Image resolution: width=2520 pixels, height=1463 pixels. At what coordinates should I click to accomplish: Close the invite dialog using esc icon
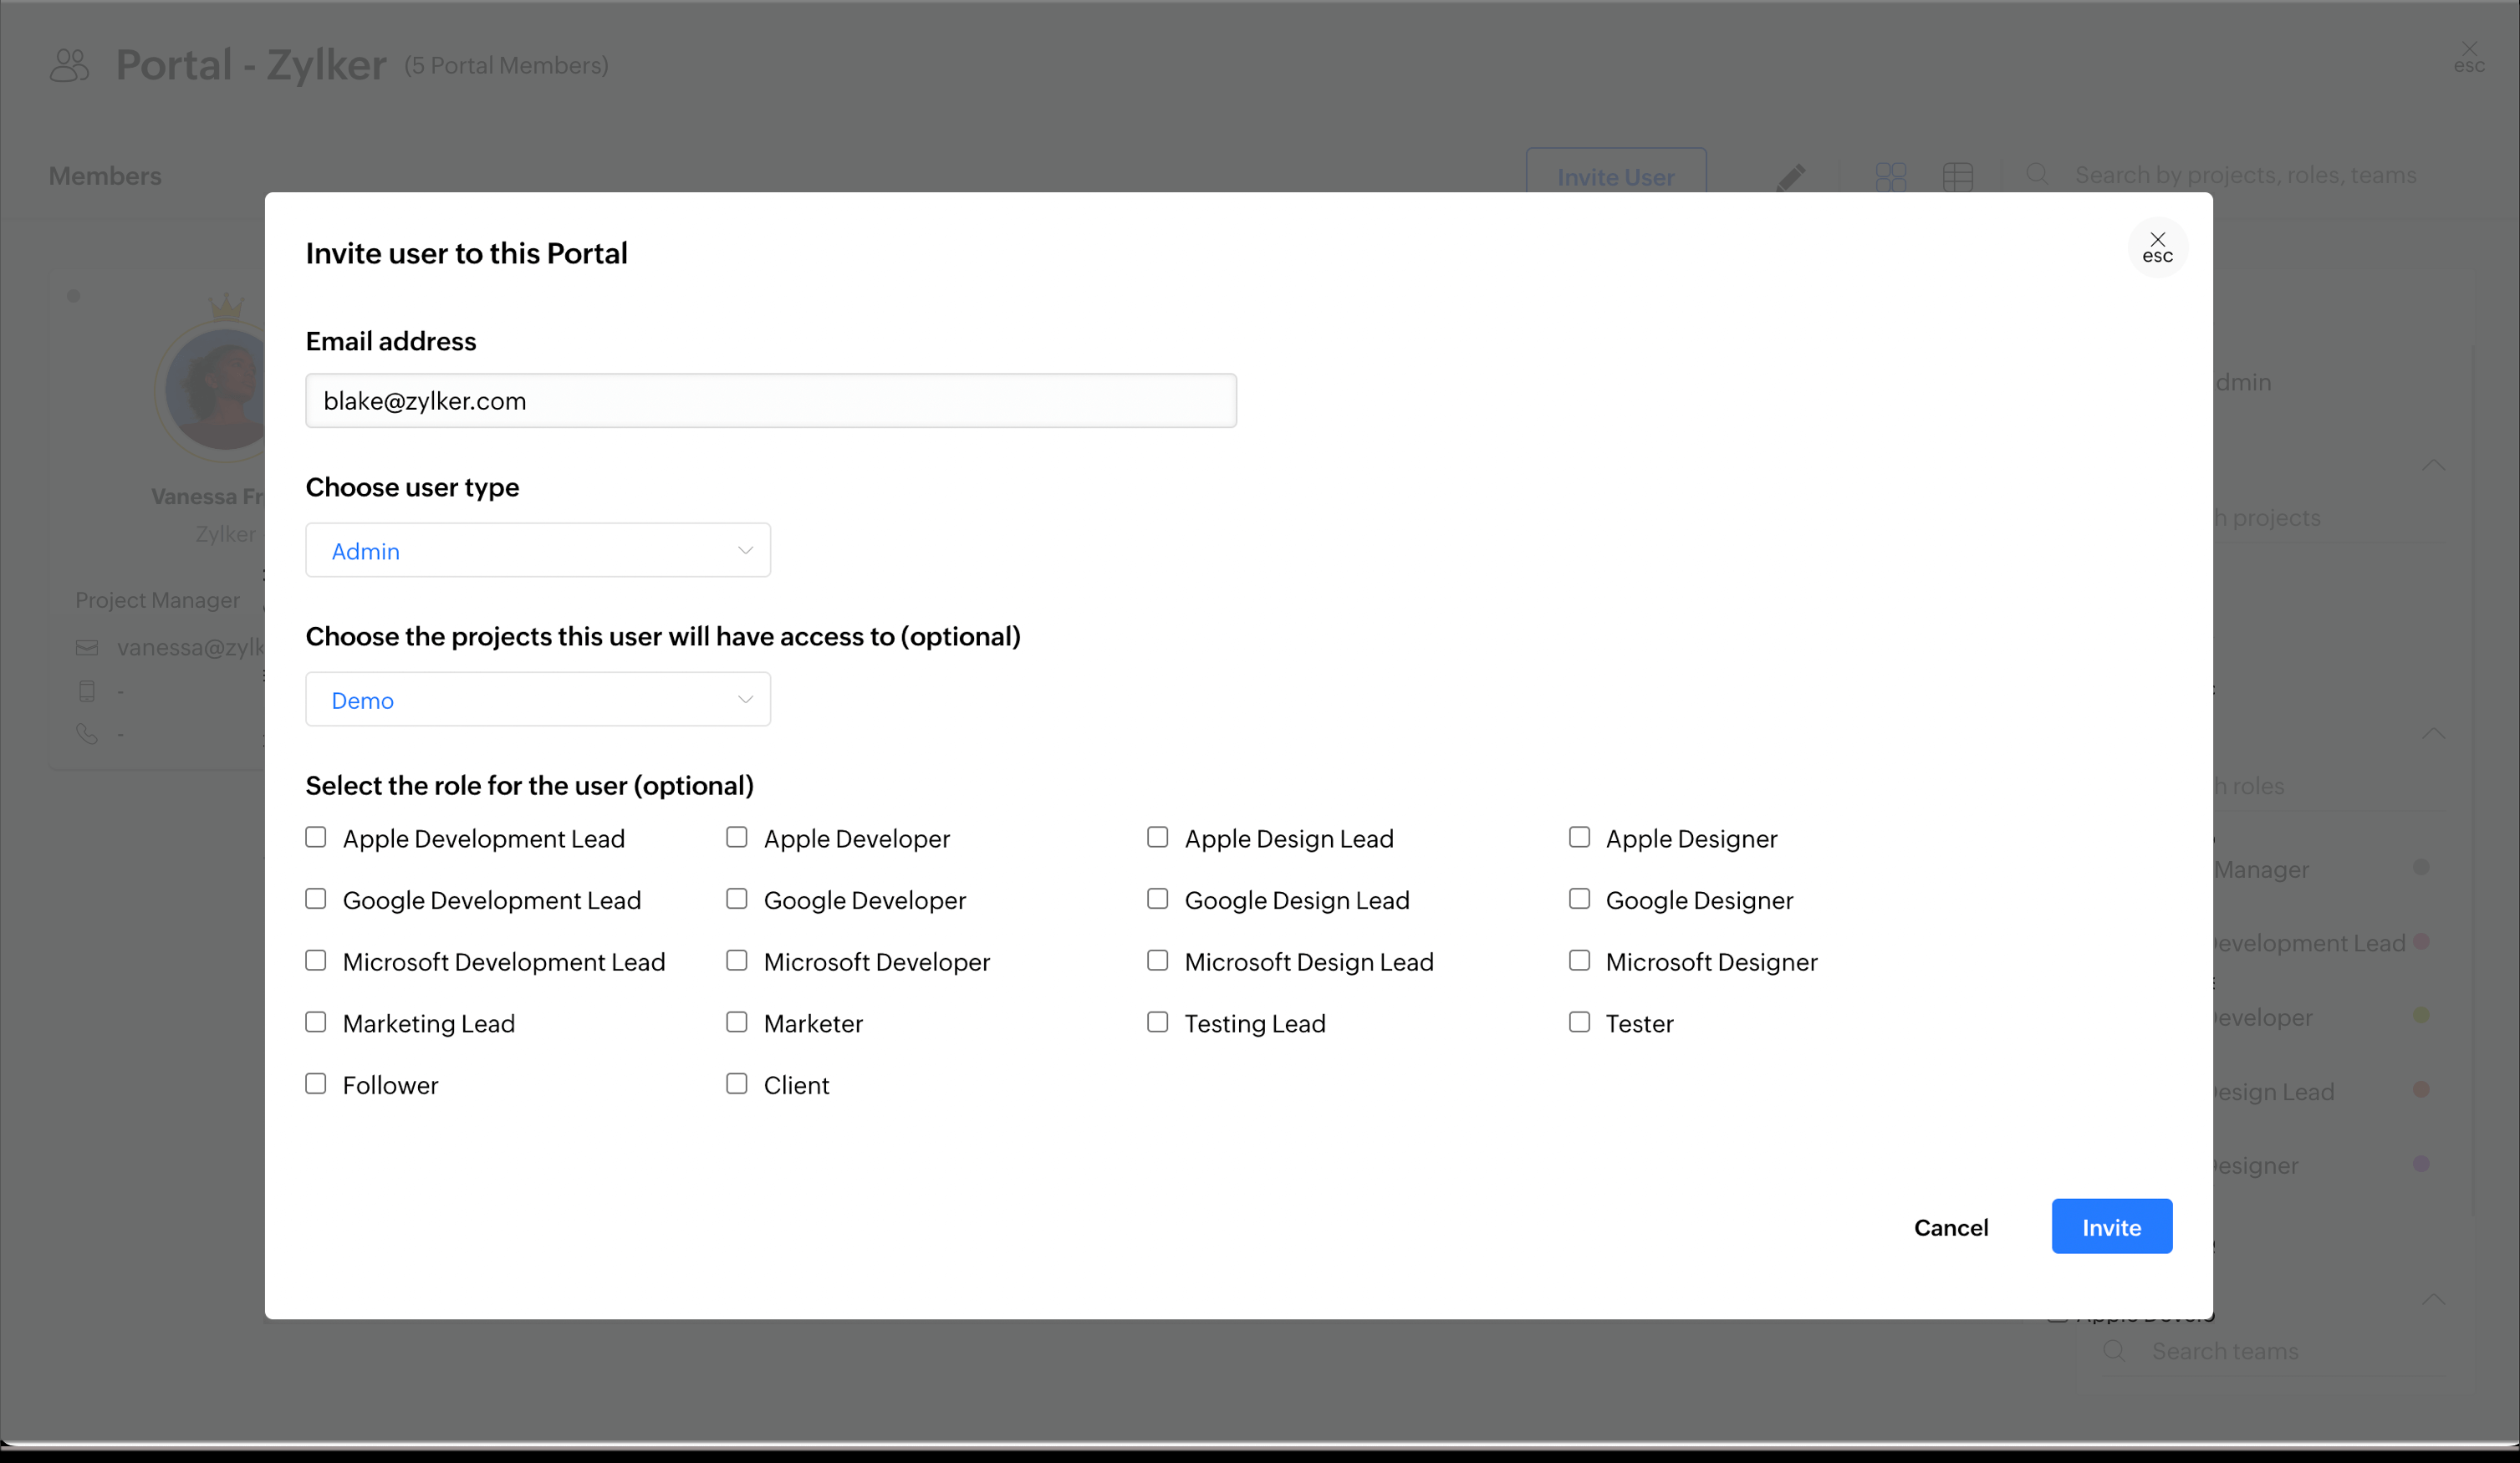[2157, 246]
